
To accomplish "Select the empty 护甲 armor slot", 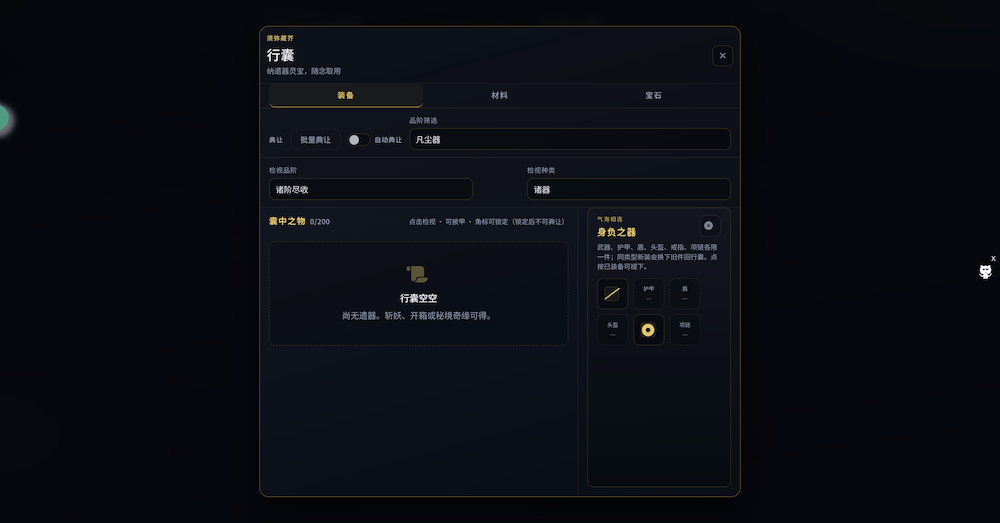I will coord(648,294).
